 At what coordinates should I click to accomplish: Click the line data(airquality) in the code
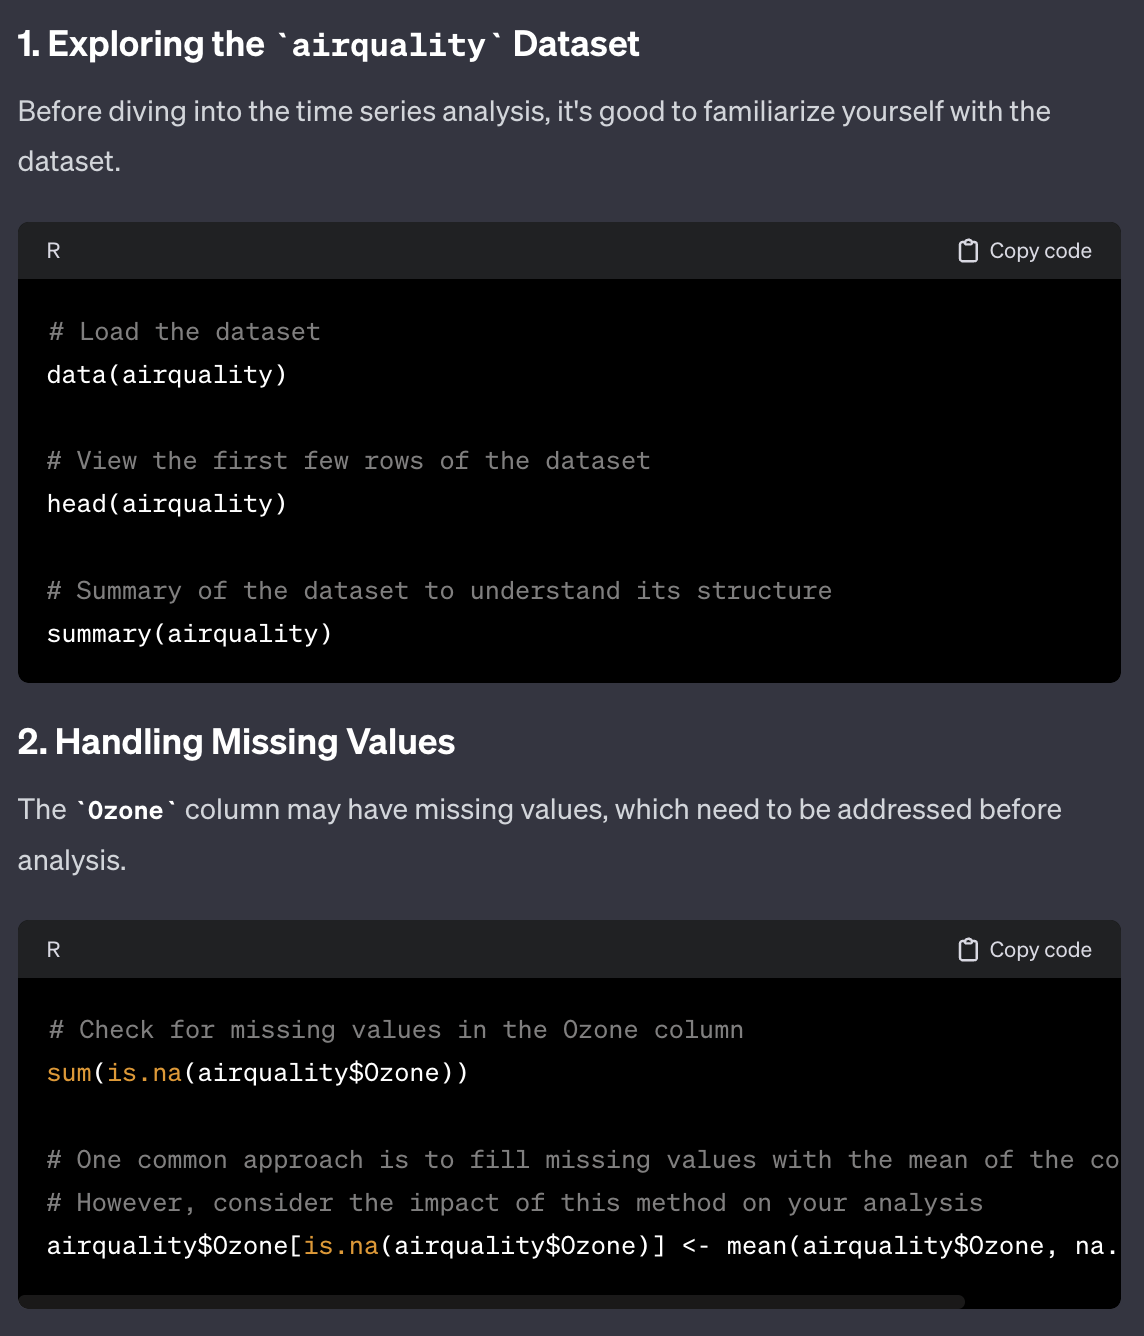(166, 374)
